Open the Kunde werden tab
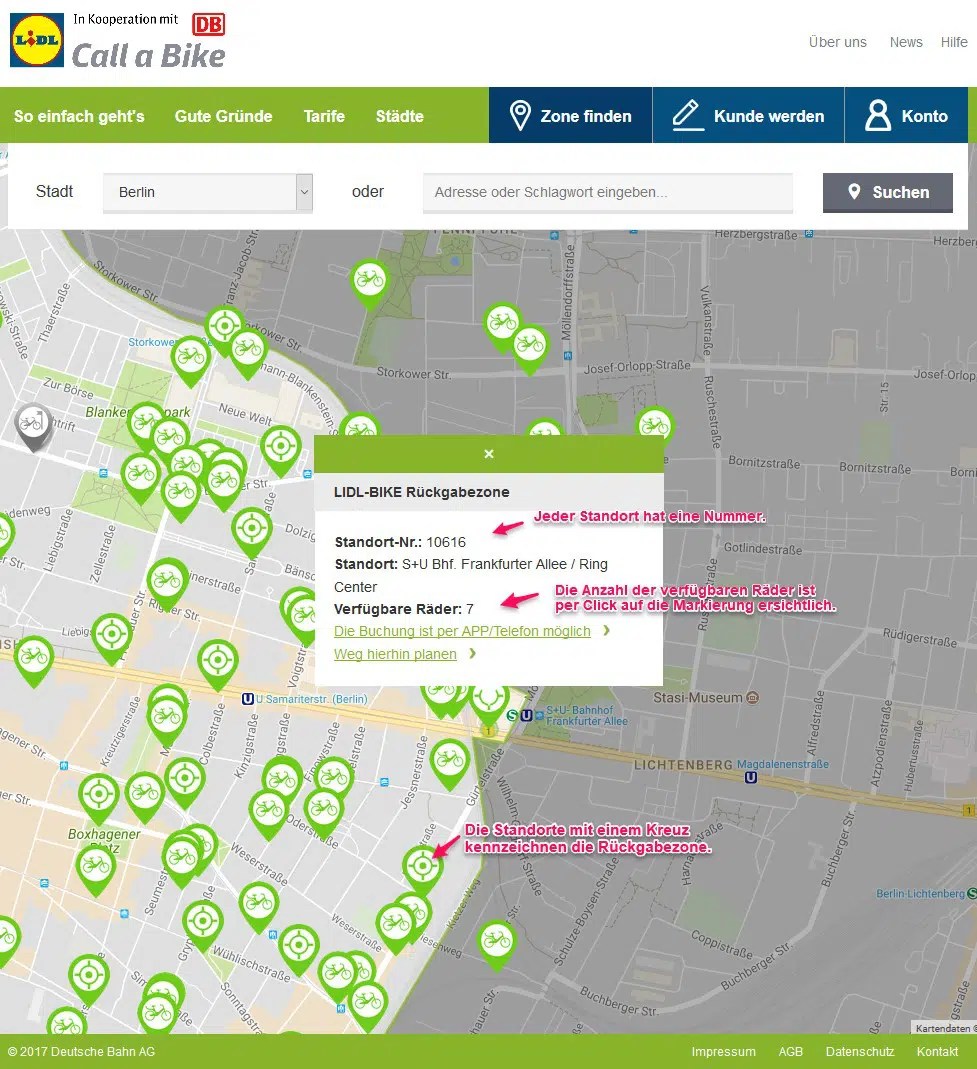 (749, 115)
